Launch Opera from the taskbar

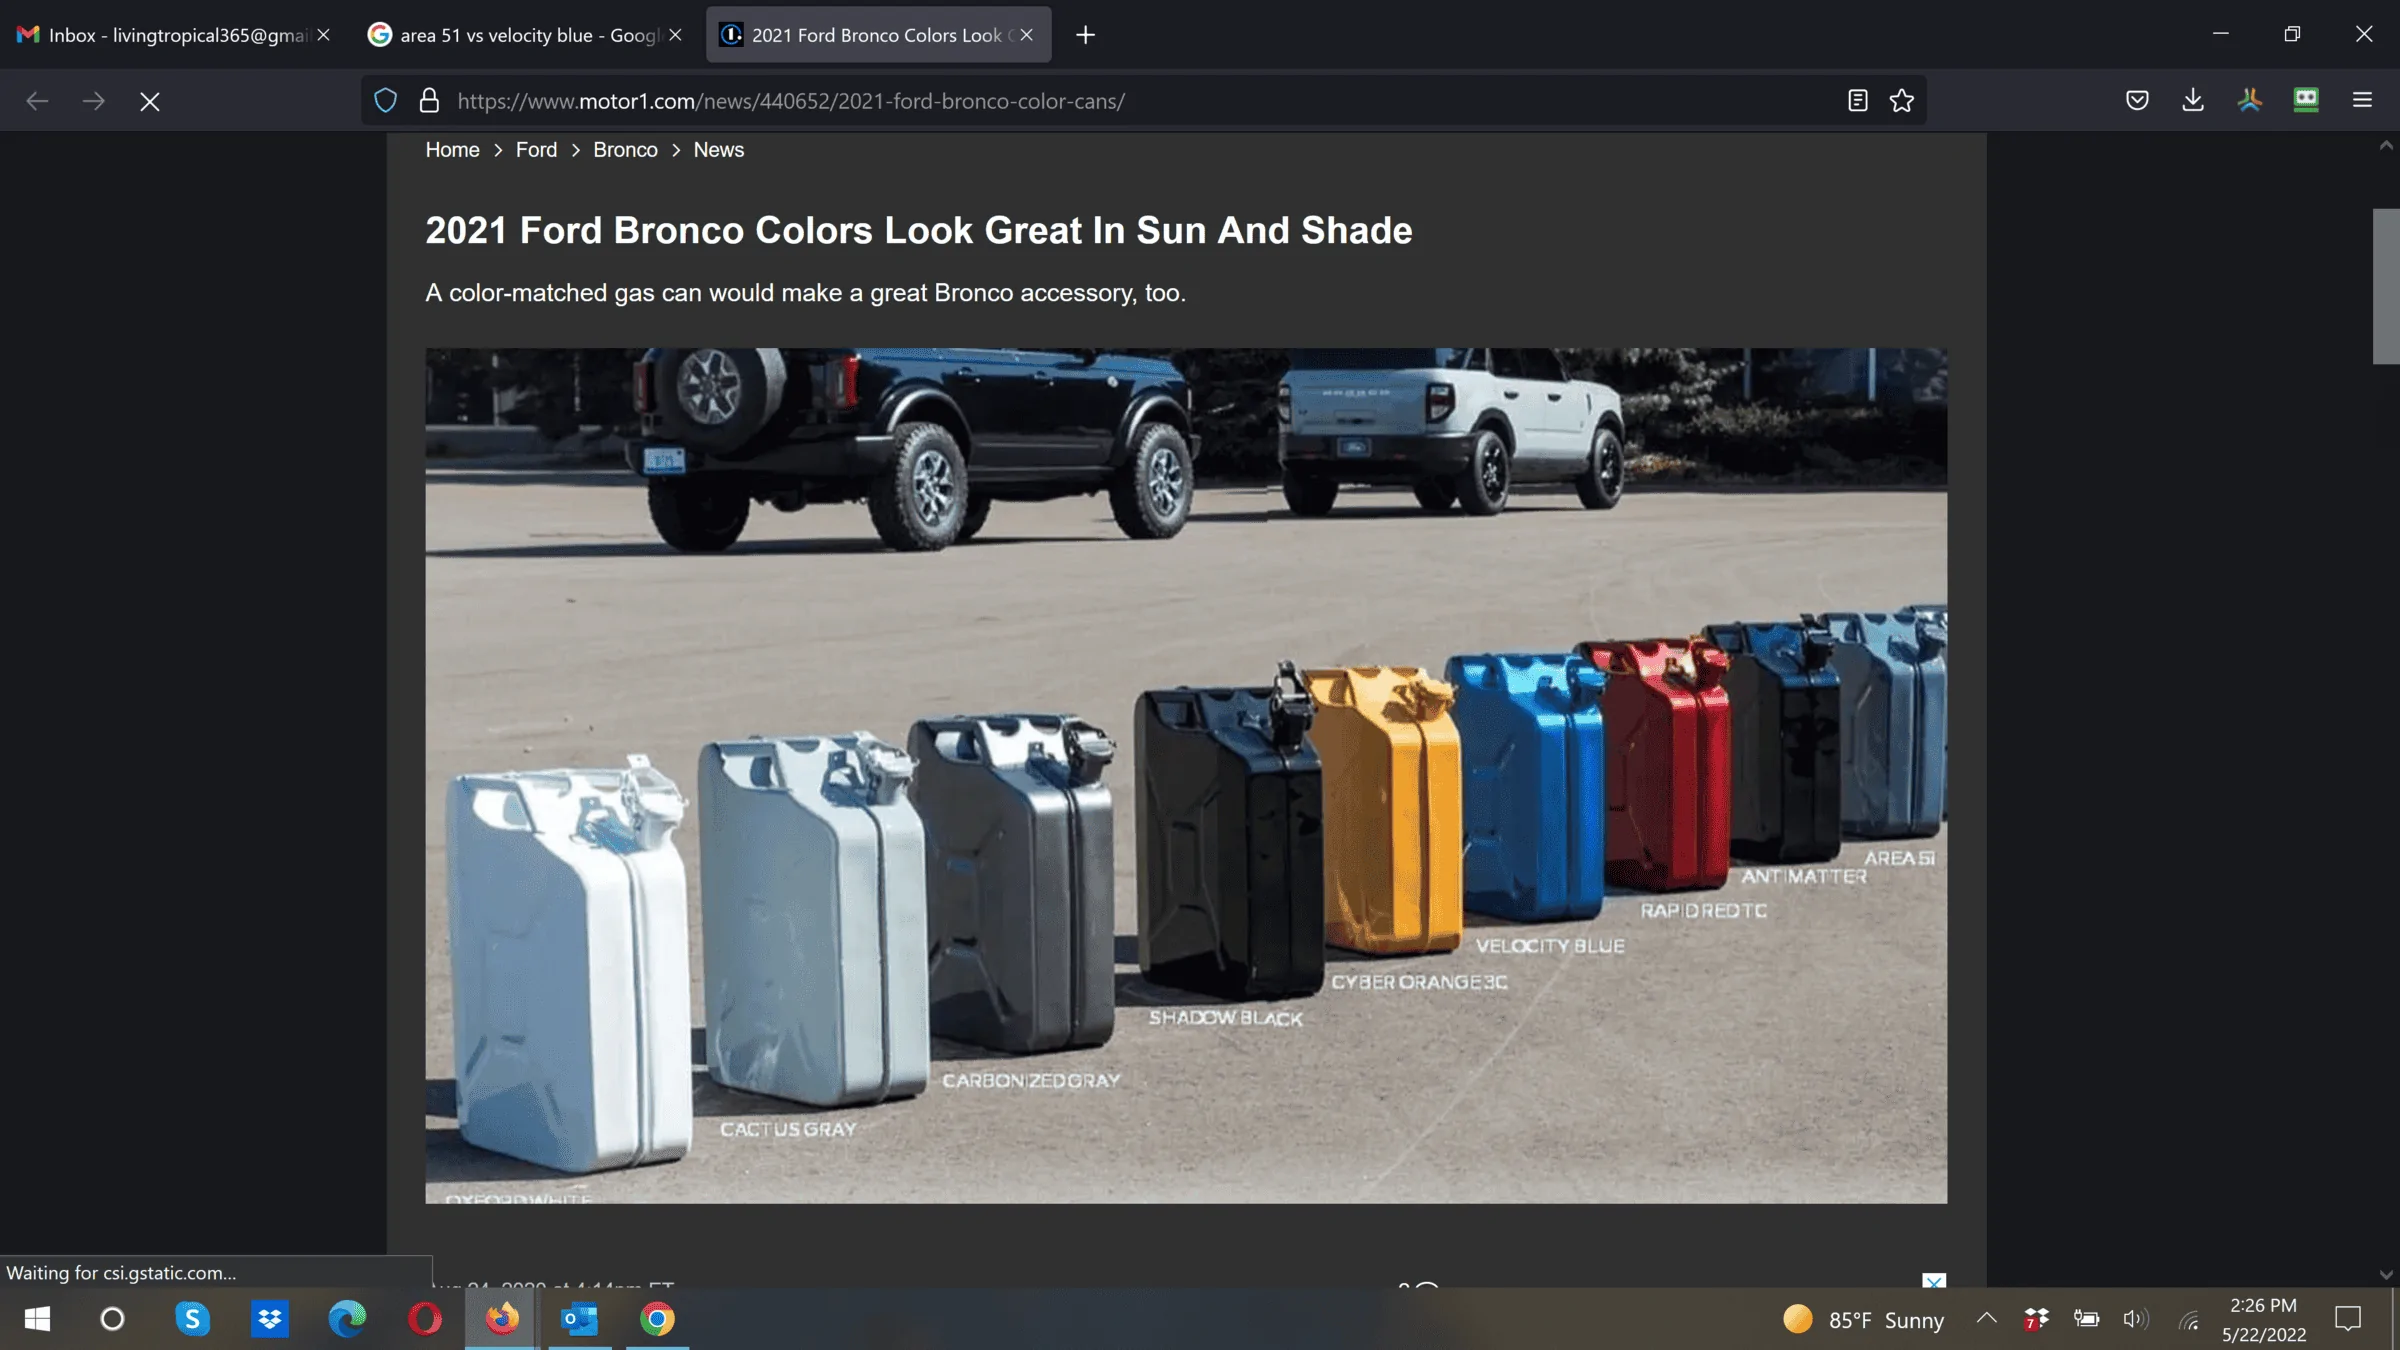pos(425,1319)
